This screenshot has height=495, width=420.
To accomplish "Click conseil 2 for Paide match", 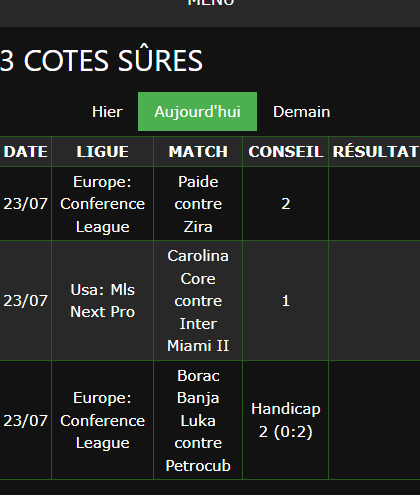I will point(286,204).
